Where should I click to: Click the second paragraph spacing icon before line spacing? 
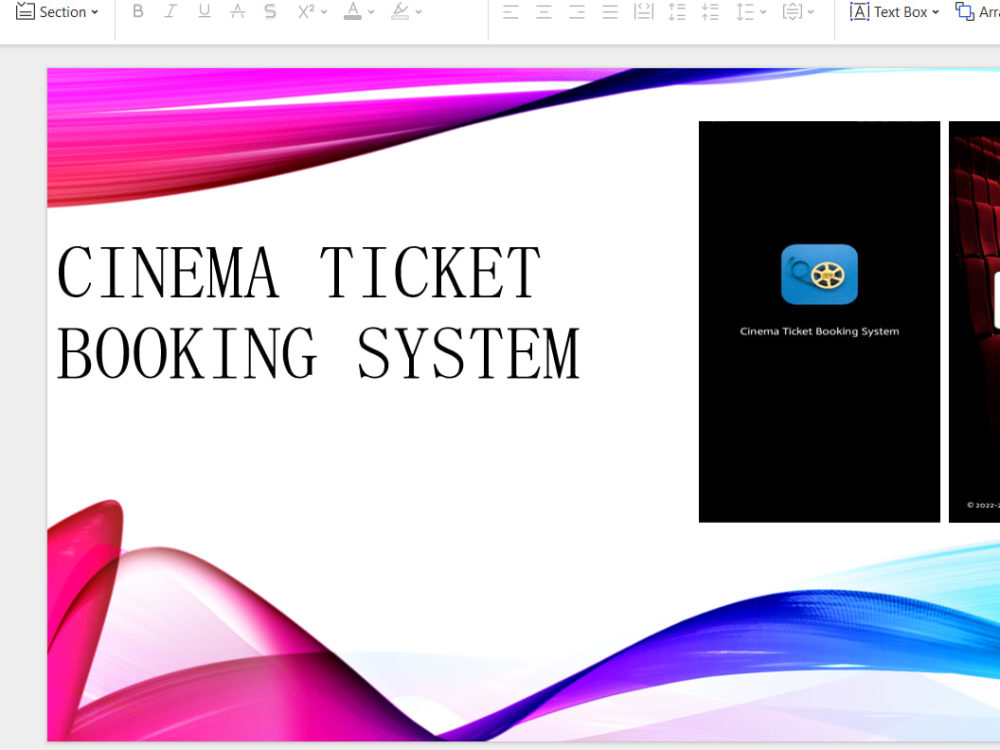(710, 11)
